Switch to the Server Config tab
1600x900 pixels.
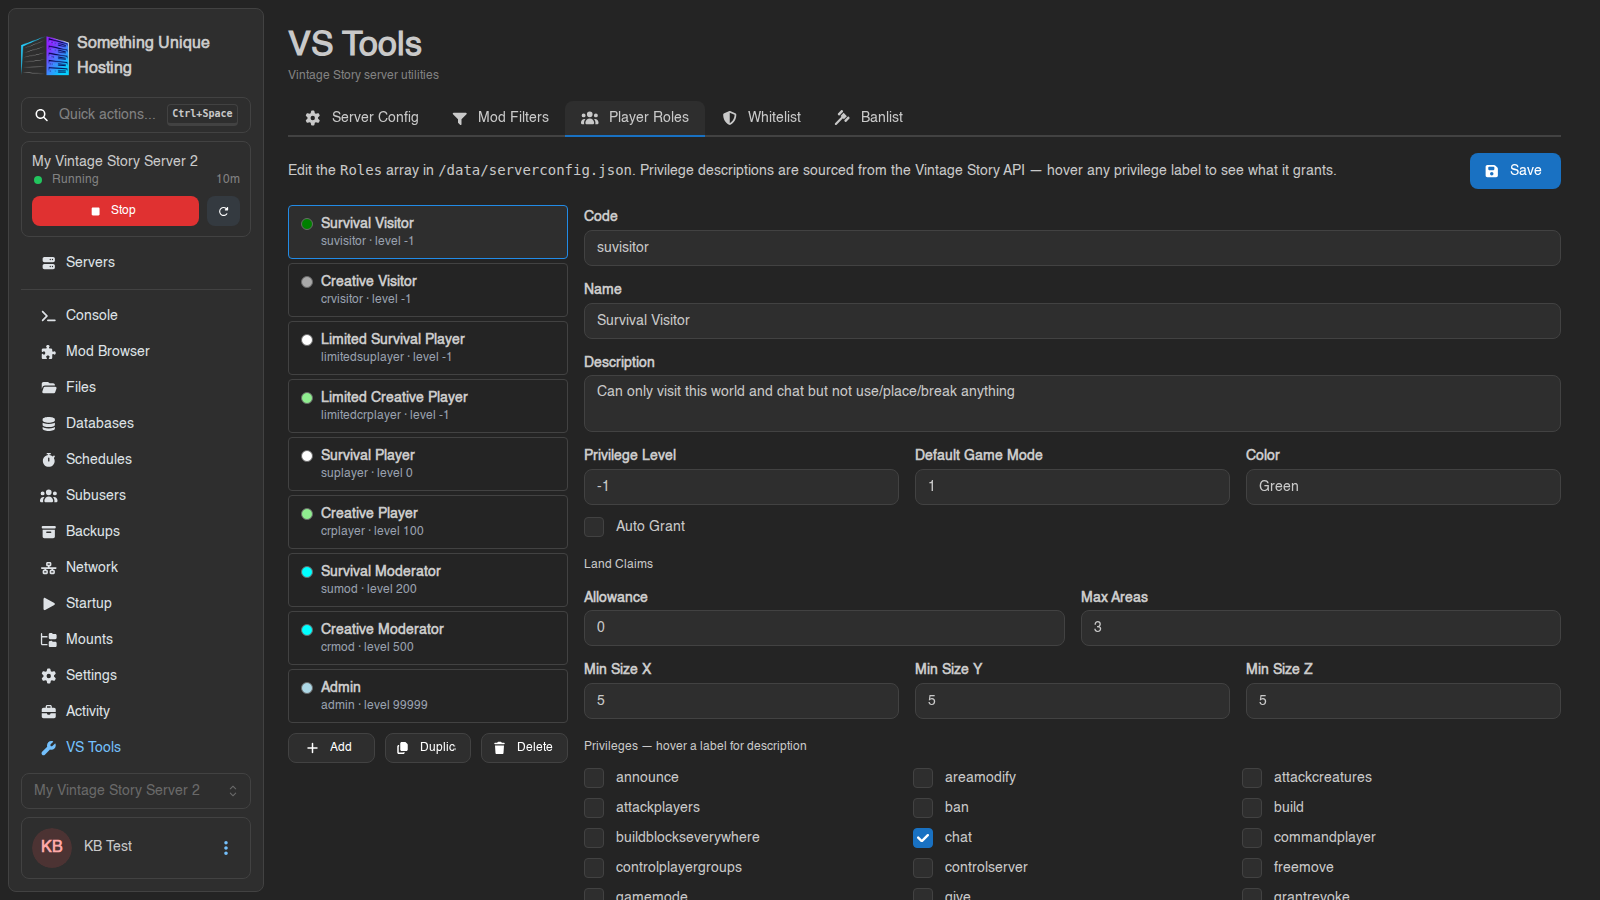point(362,118)
